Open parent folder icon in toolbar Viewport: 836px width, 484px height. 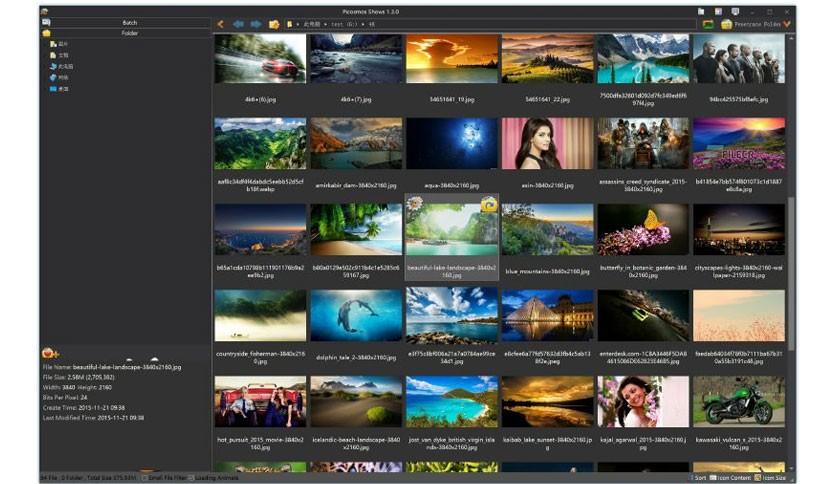tap(274, 24)
